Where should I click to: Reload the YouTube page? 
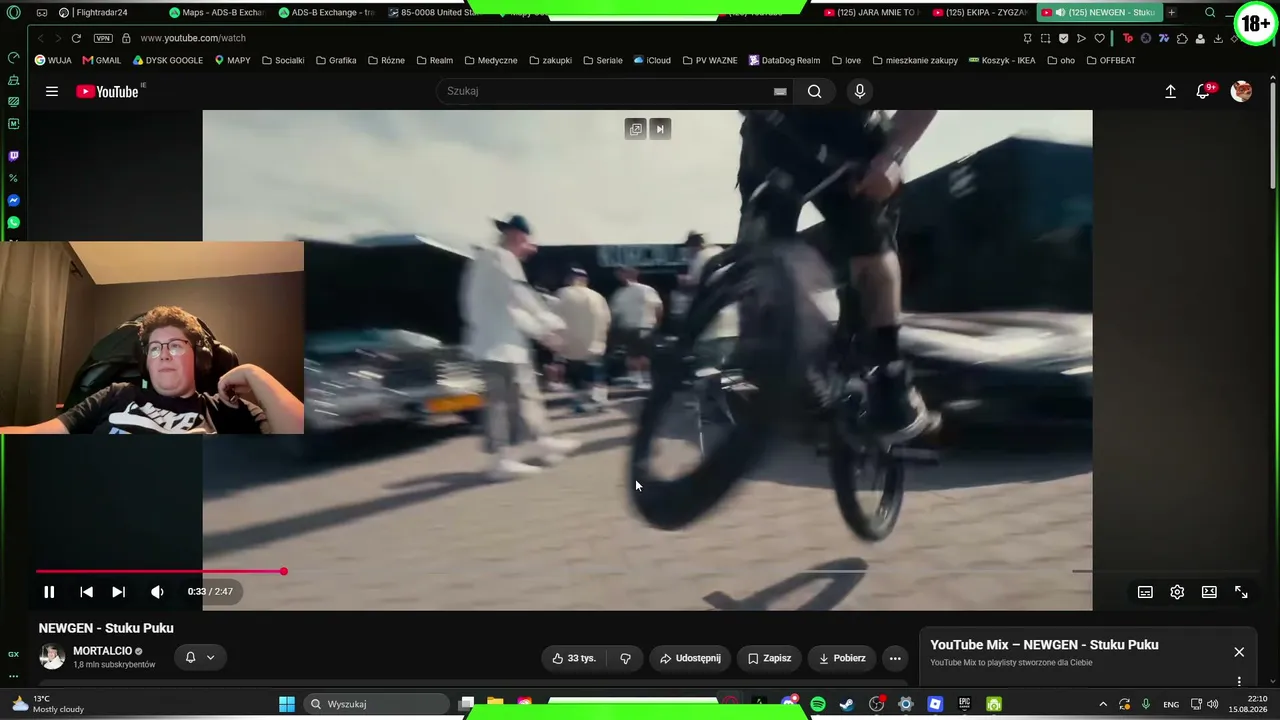[x=76, y=38]
